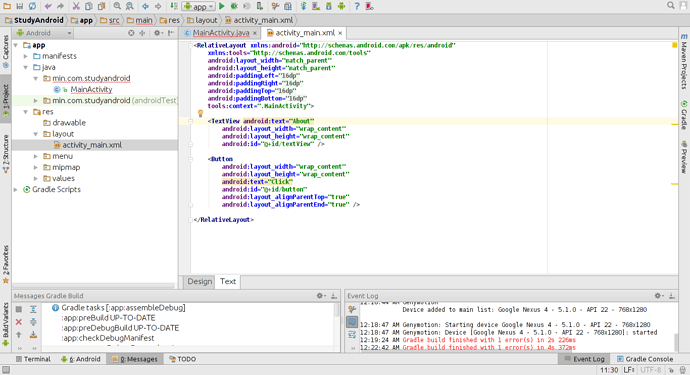Navigate Back with the left arrow icon

[x=146, y=6]
